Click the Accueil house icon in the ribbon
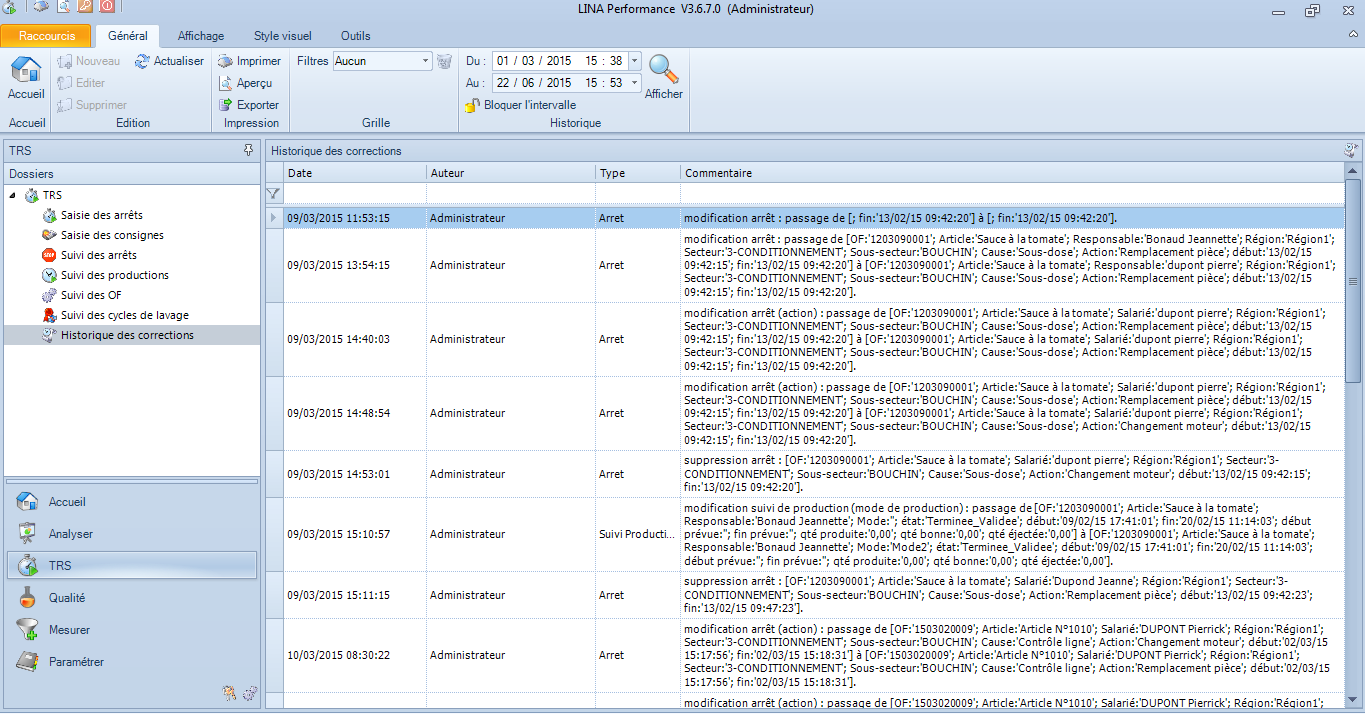The image size is (1365, 714). point(26,70)
